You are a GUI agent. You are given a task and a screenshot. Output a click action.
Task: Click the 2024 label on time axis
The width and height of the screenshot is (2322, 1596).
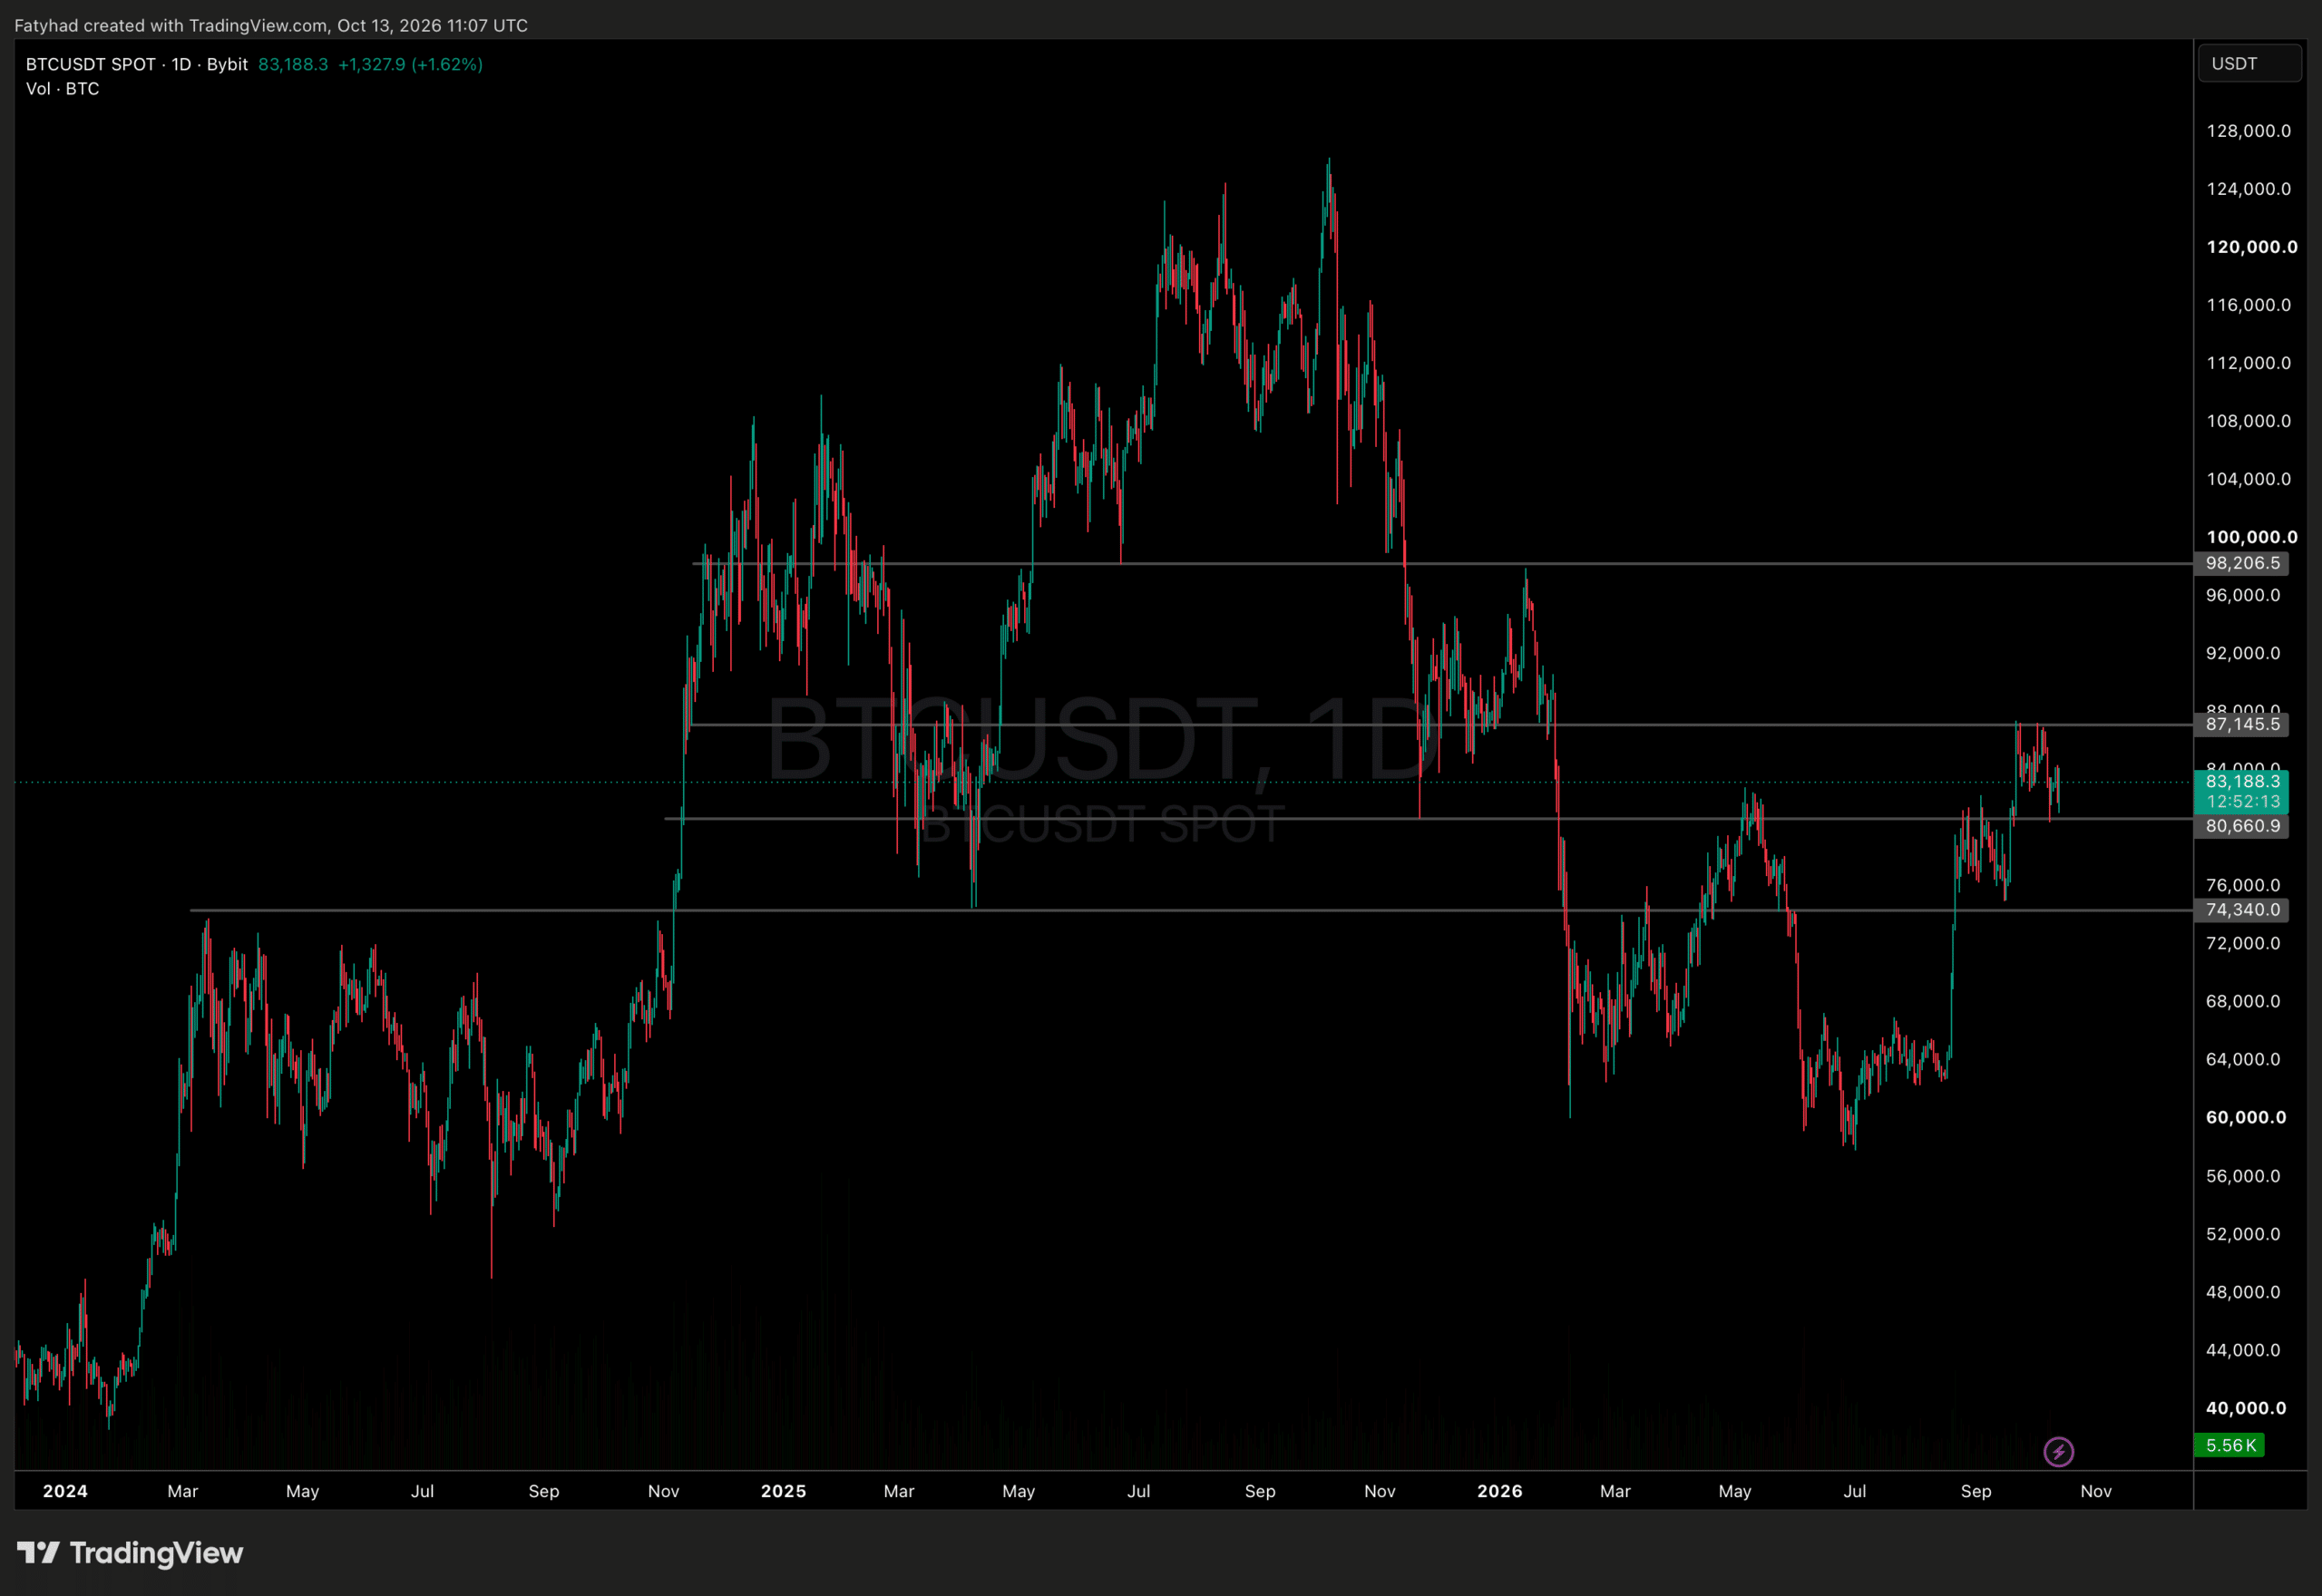point(65,1491)
